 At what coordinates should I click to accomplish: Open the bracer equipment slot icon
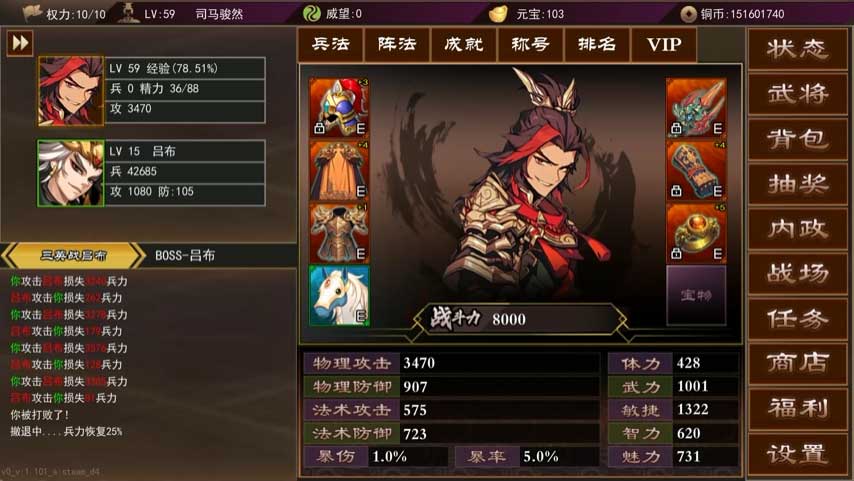(x=696, y=171)
